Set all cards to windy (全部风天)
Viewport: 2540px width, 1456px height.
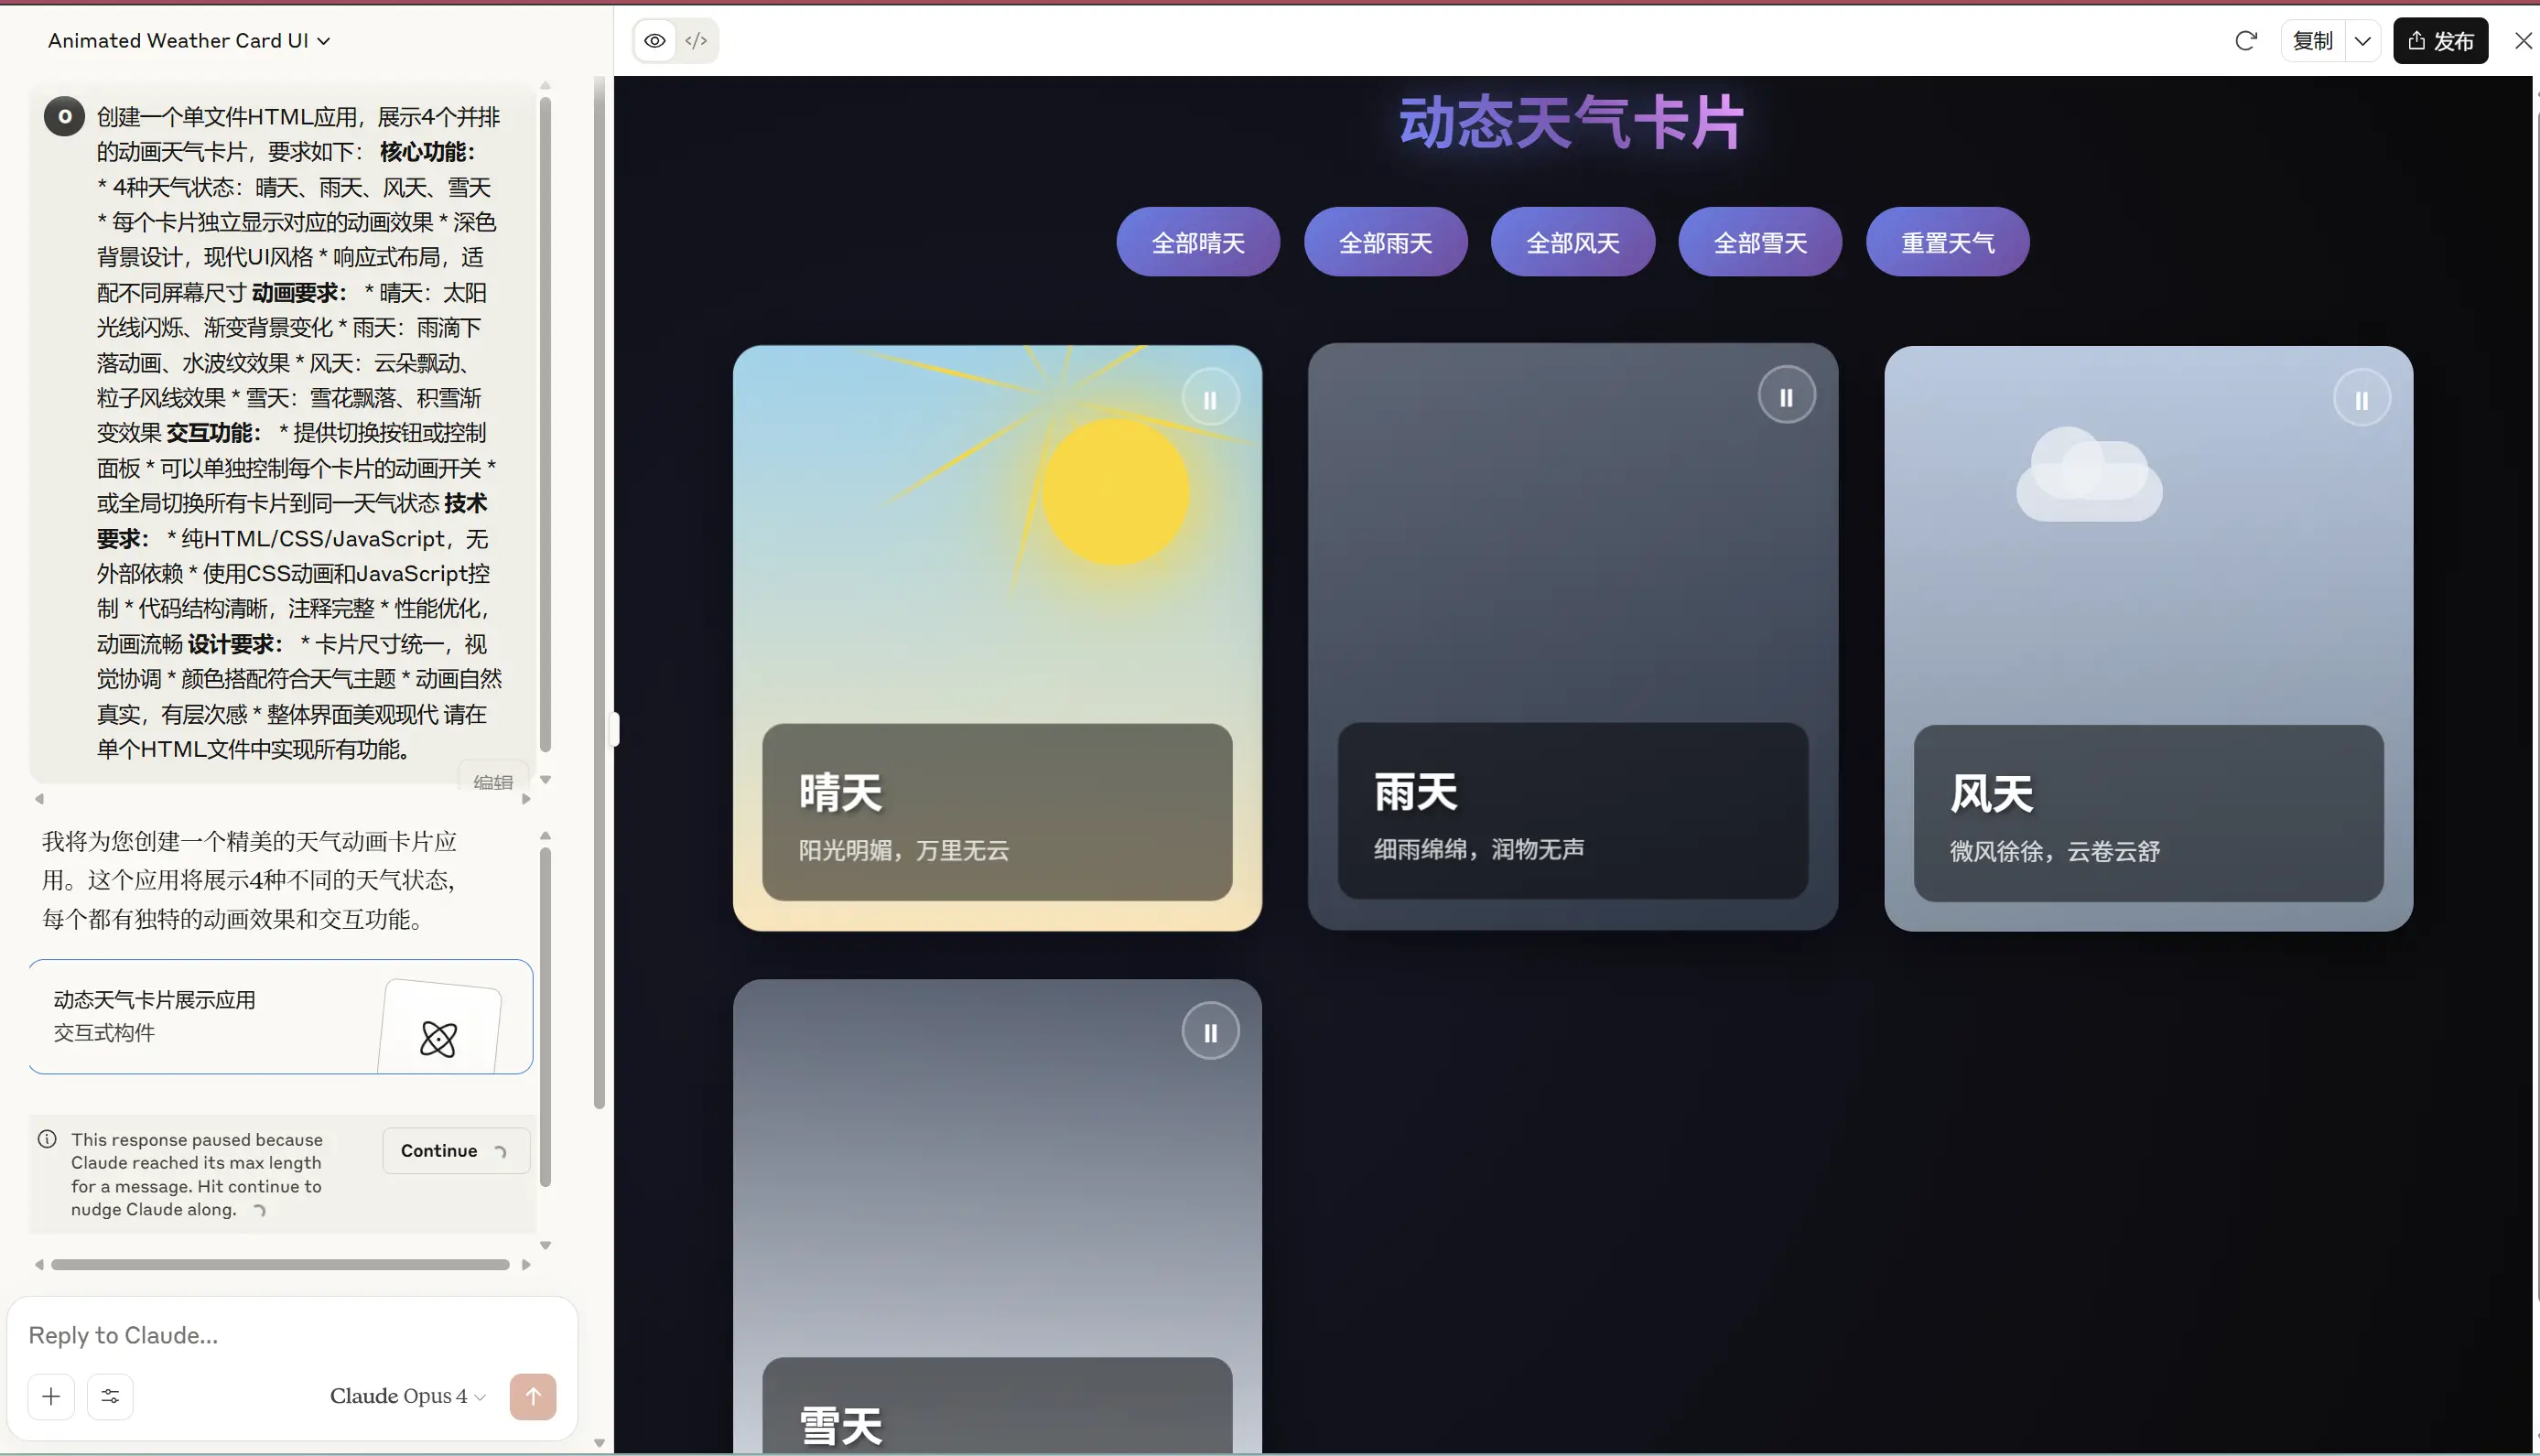tap(1573, 242)
